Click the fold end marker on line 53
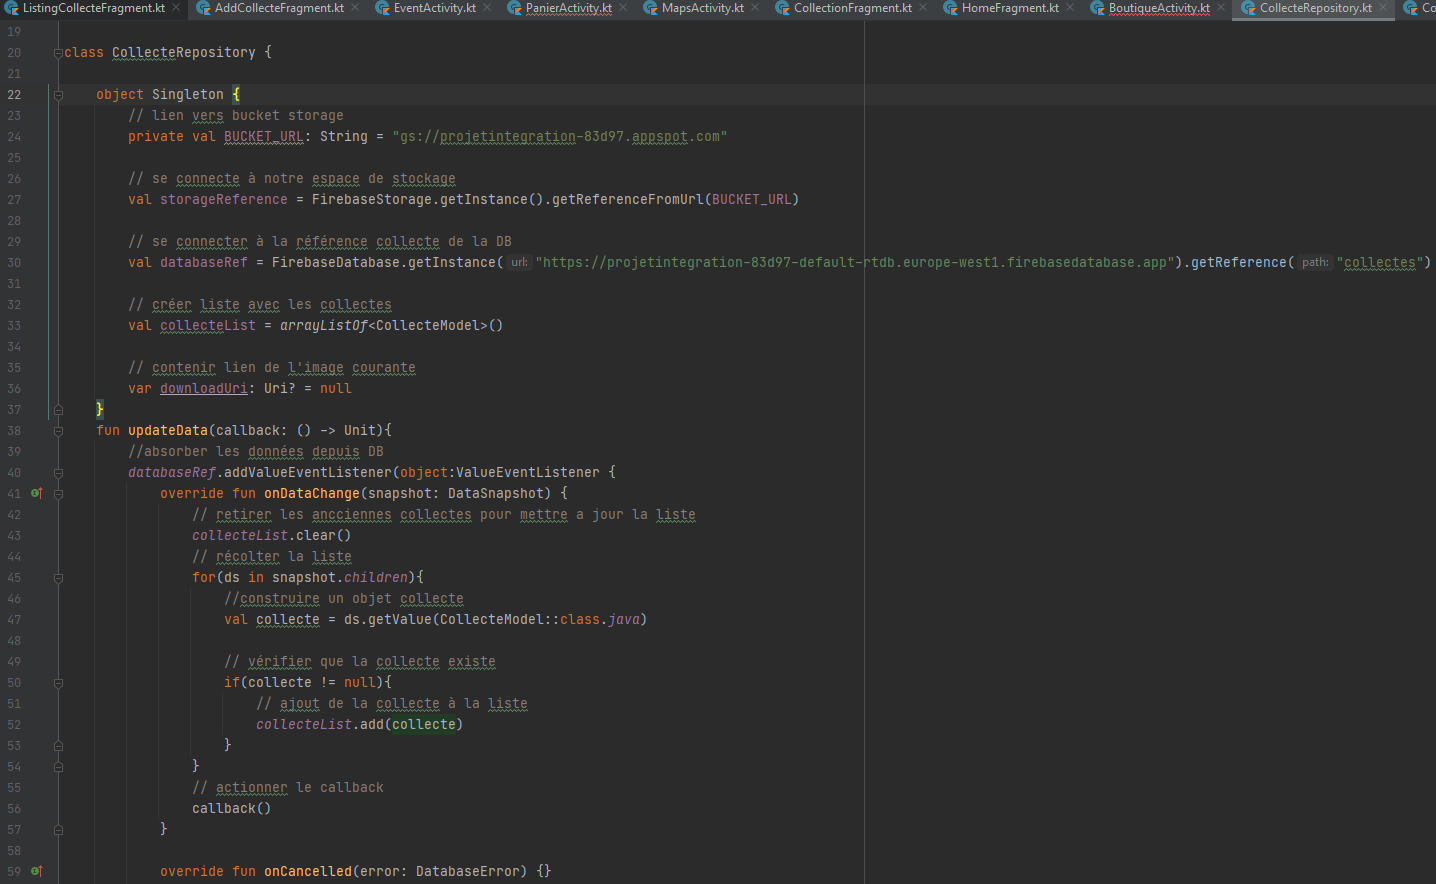The width and height of the screenshot is (1436, 884). 58,746
